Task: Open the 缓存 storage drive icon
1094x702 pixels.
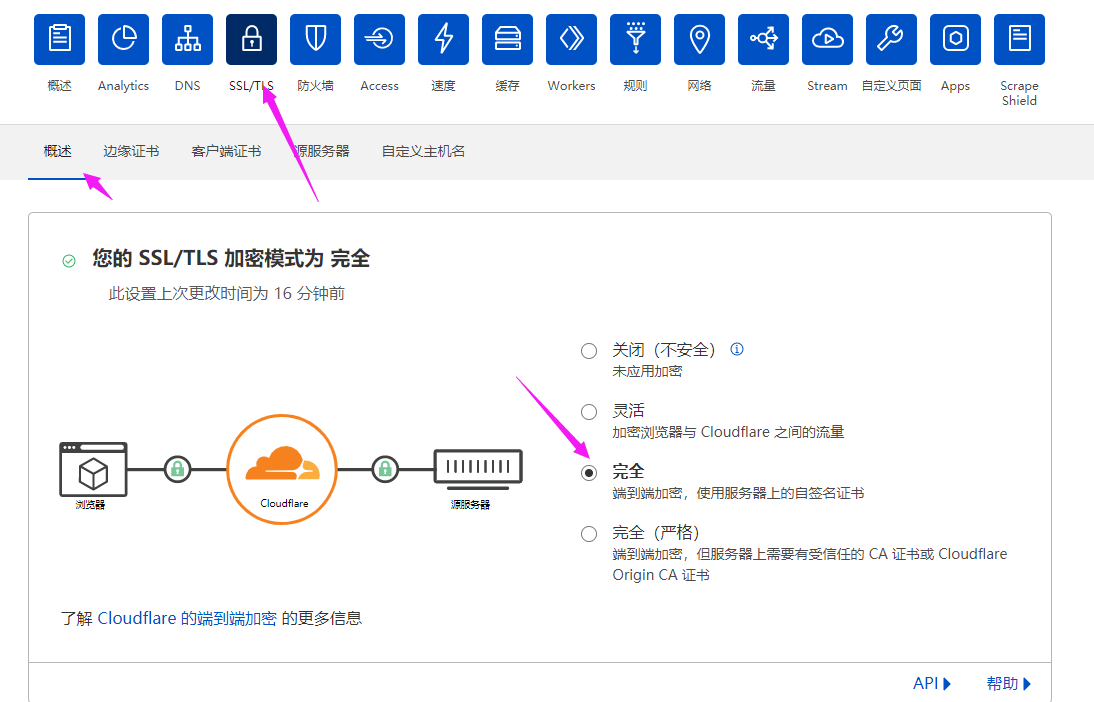Action: (507, 39)
